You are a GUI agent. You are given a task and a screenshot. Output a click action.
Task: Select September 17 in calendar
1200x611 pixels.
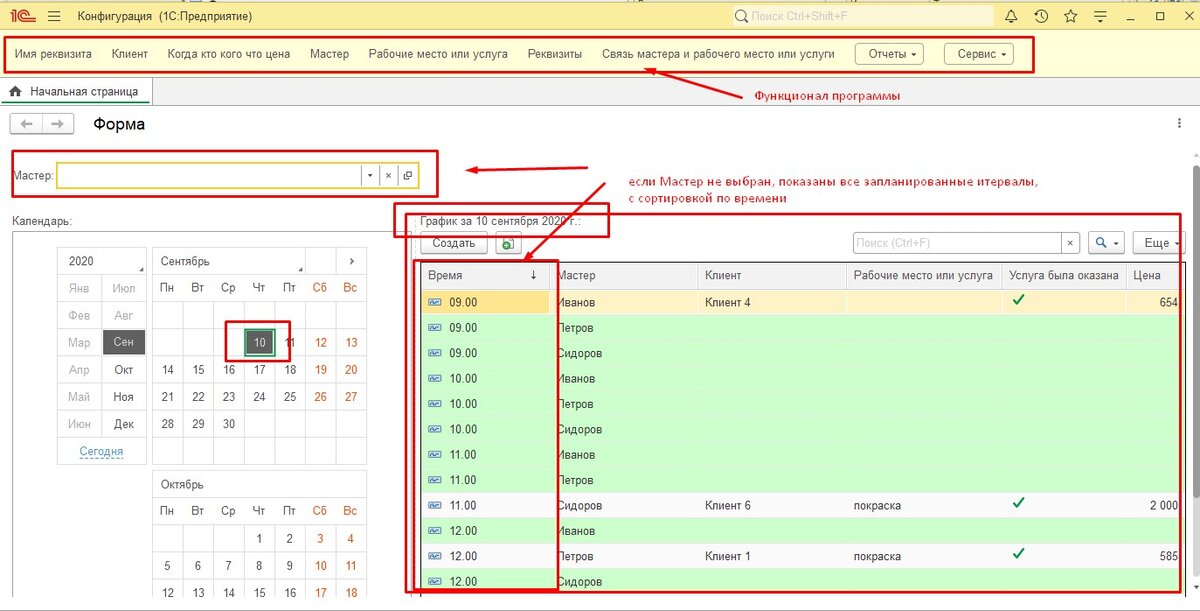coord(260,369)
